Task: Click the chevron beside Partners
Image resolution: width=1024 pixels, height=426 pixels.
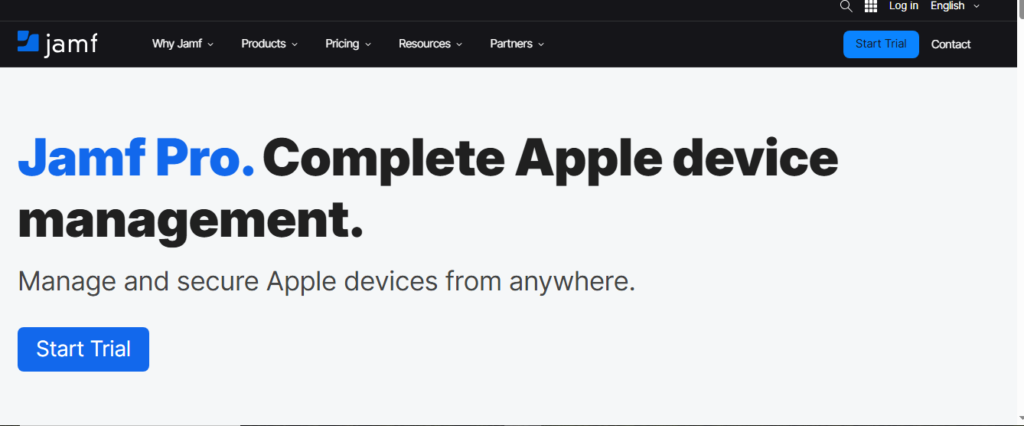Action: [x=541, y=44]
